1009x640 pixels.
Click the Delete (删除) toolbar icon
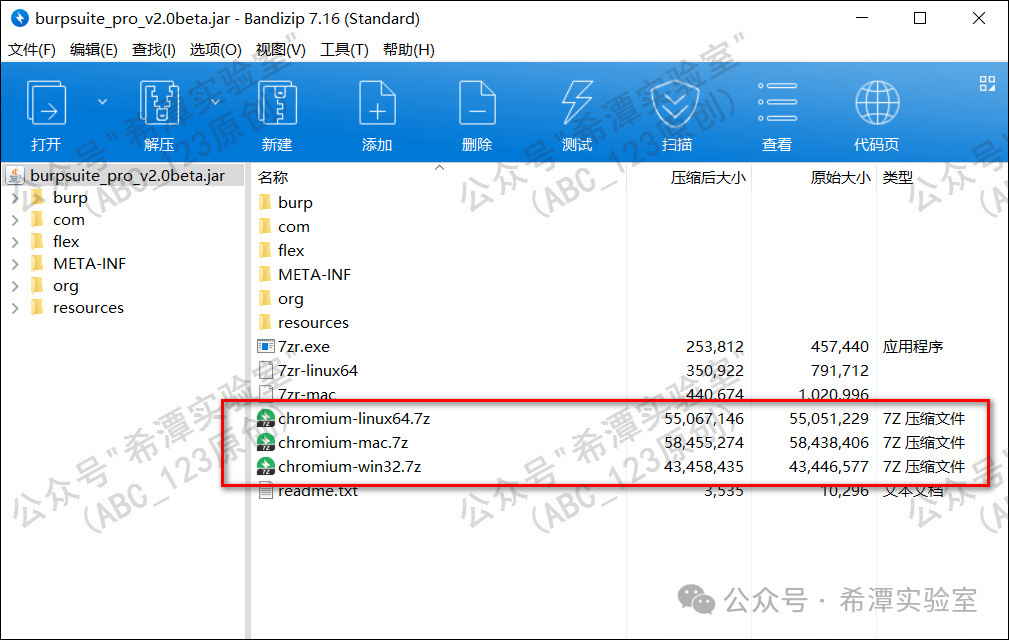pyautogui.click(x=477, y=103)
